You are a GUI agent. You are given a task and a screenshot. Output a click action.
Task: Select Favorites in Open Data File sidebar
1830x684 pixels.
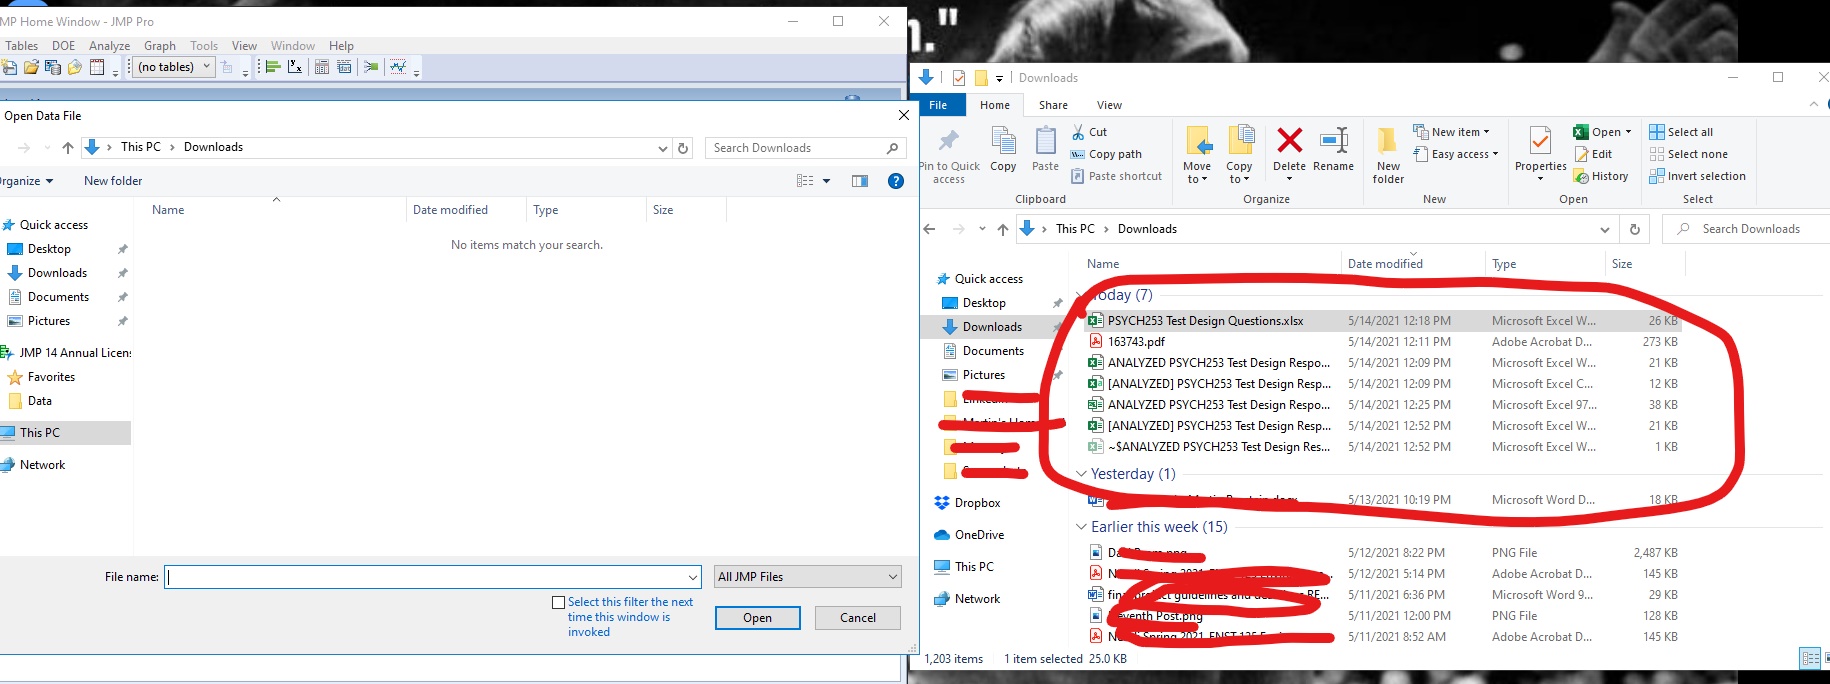pyautogui.click(x=42, y=377)
